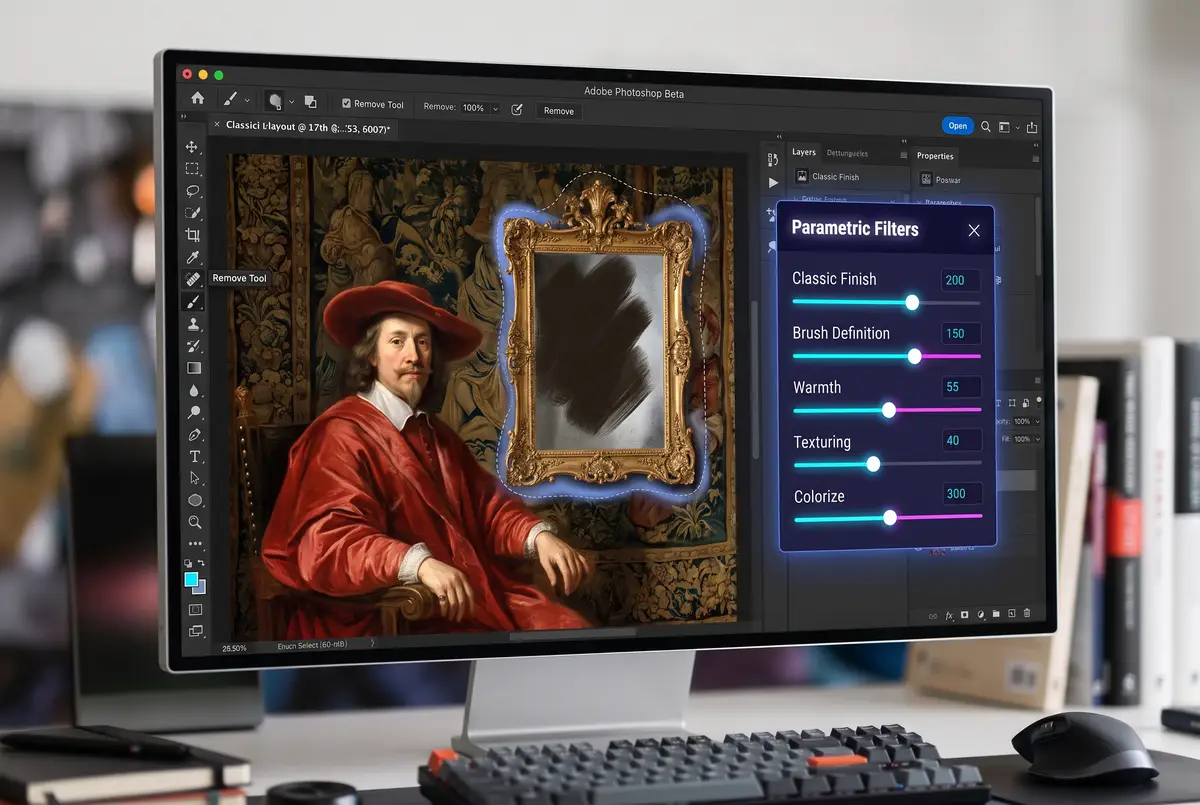
Task: Click the Remove button in options bar
Action: tap(559, 111)
